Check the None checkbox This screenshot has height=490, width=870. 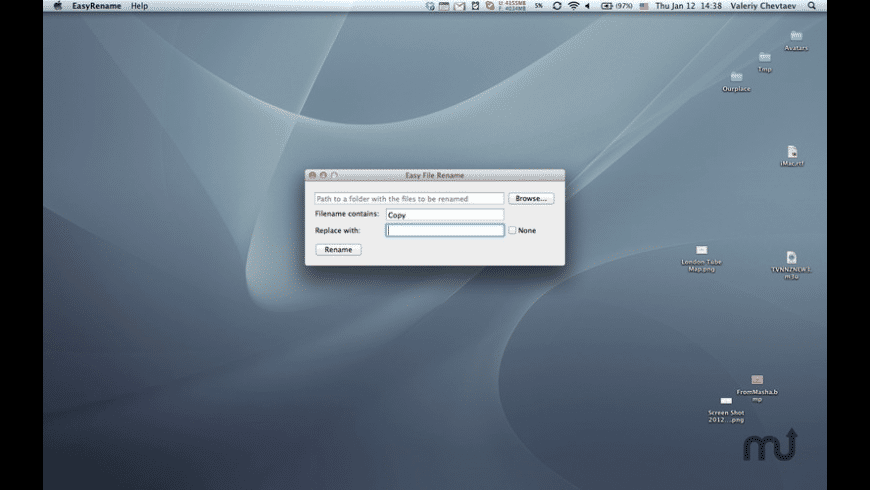[512, 230]
